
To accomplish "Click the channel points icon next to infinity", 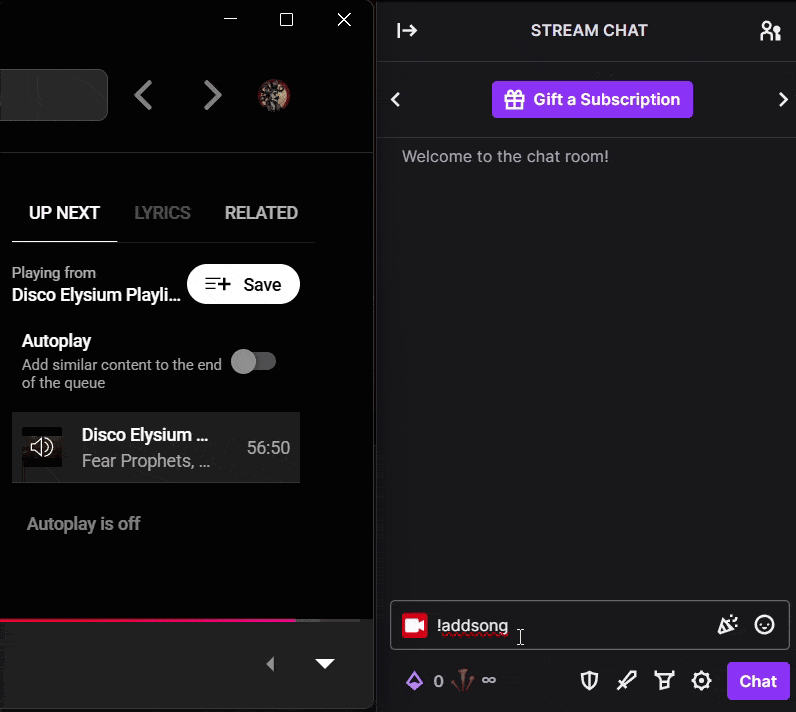I will [462, 681].
